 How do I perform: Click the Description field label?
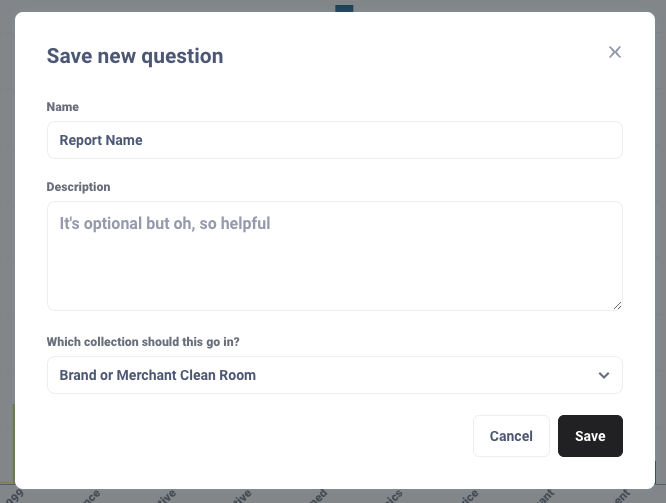click(x=79, y=187)
